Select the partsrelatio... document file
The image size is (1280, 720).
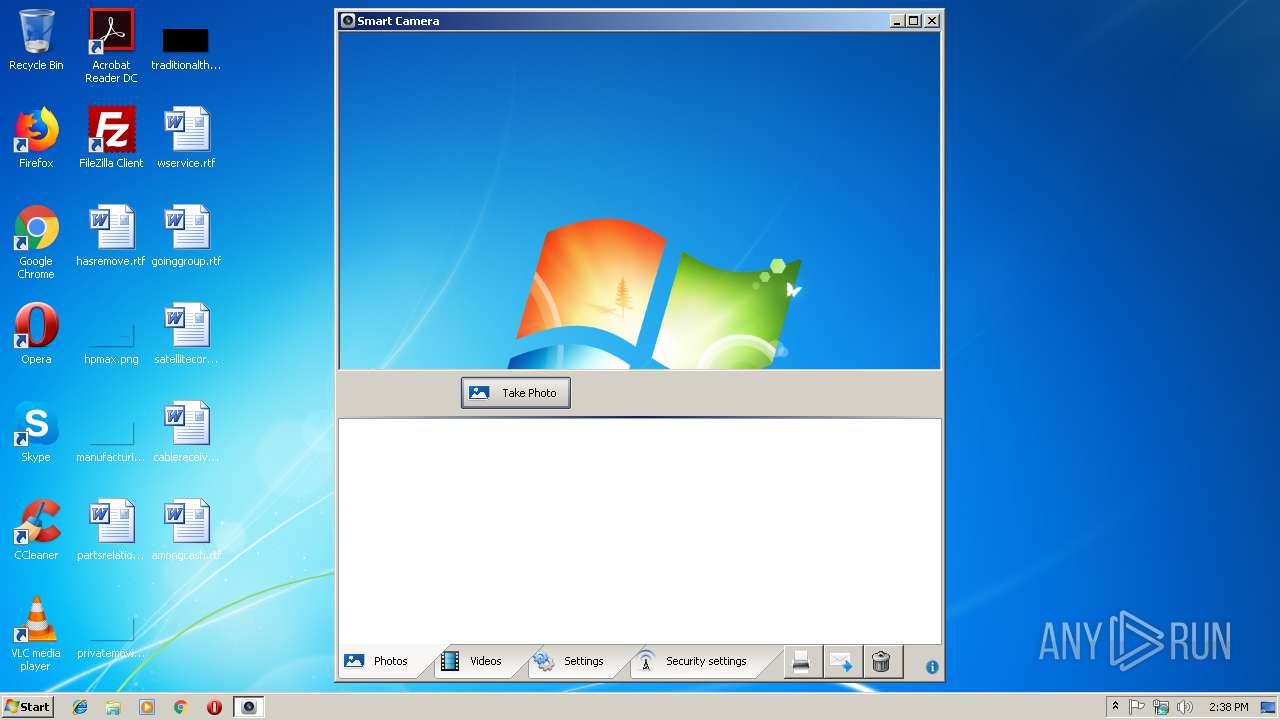[x=111, y=530]
